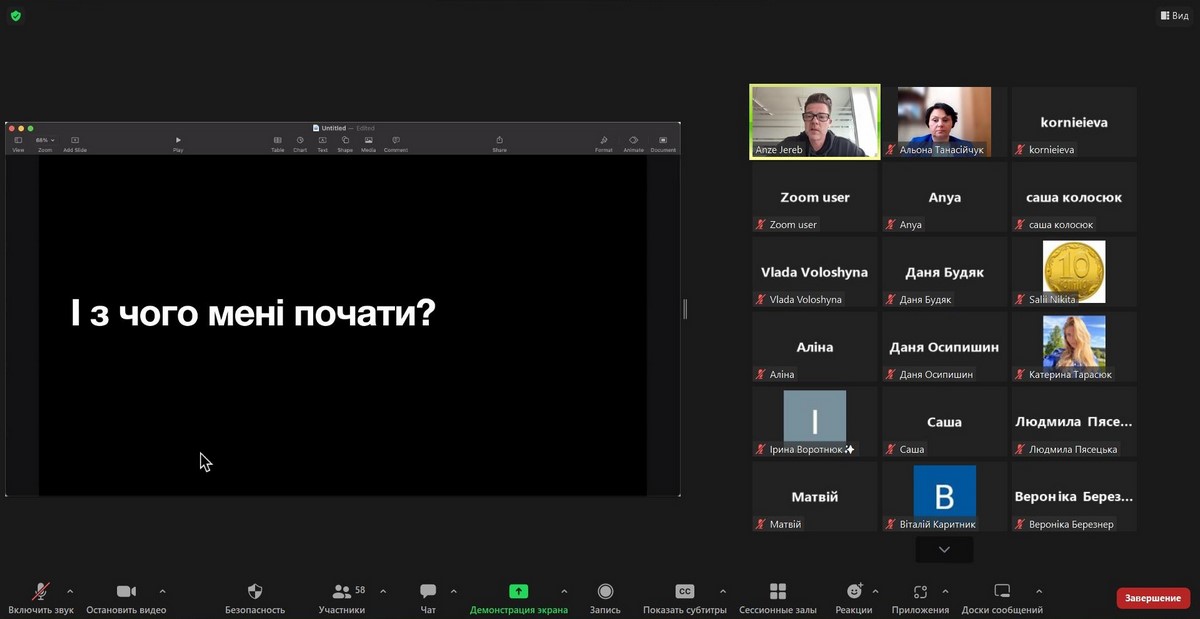Show more participants with down chevron

(x=944, y=550)
